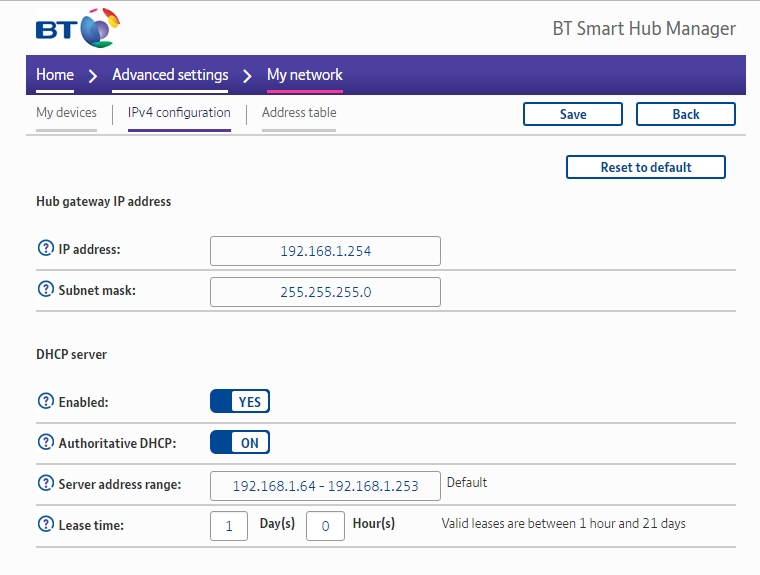Go to Home in breadcrumb
The height and width of the screenshot is (575, 760).
click(55, 75)
